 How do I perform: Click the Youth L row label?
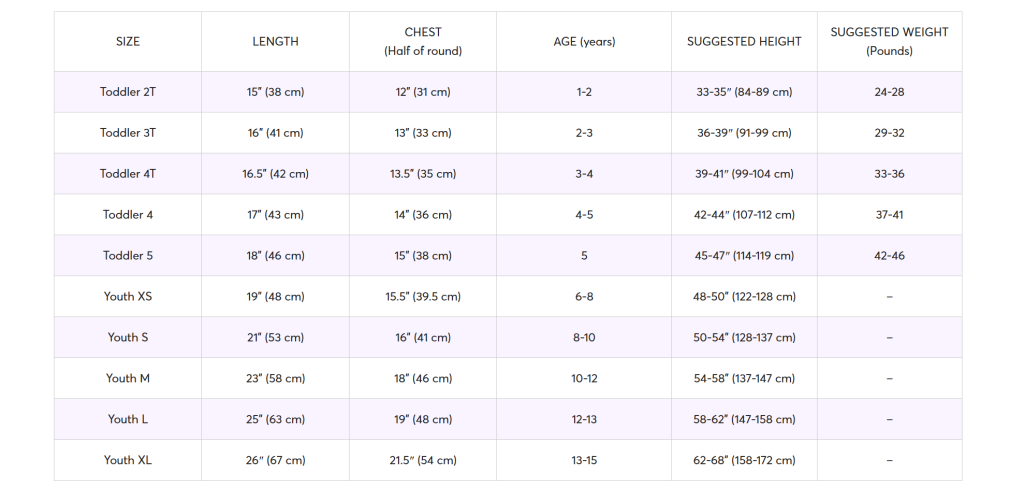[x=128, y=420]
